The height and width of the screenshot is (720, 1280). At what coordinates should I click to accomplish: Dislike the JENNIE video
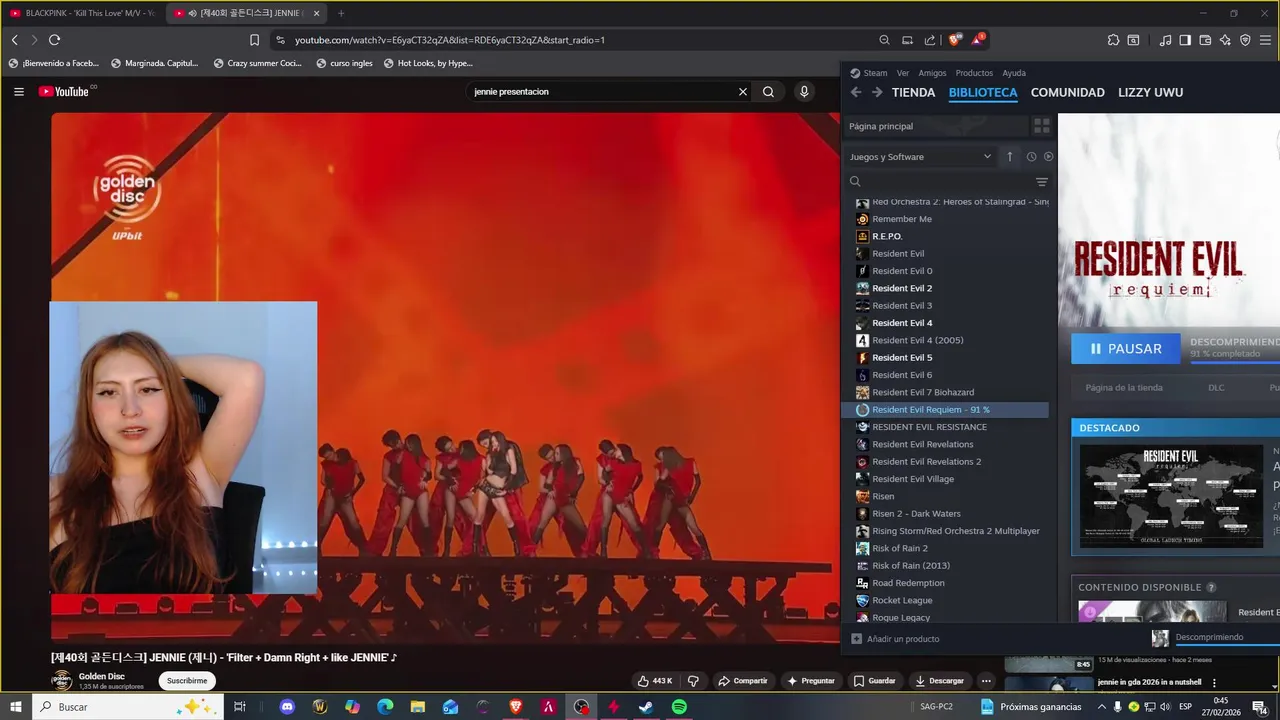tap(693, 681)
